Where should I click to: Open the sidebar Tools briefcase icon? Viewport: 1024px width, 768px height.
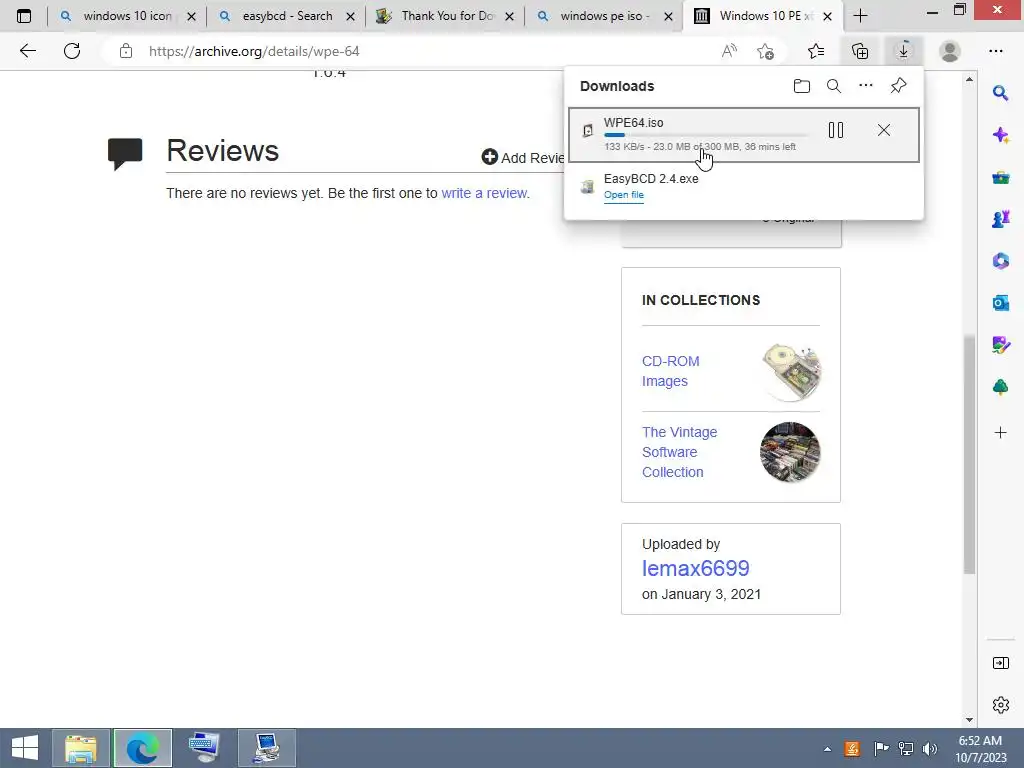point(1000,178)
